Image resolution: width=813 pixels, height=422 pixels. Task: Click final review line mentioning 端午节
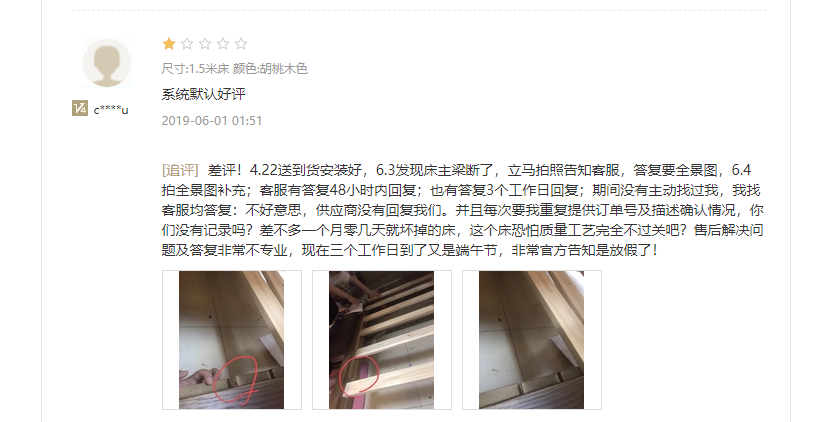(x=410, y=250)
